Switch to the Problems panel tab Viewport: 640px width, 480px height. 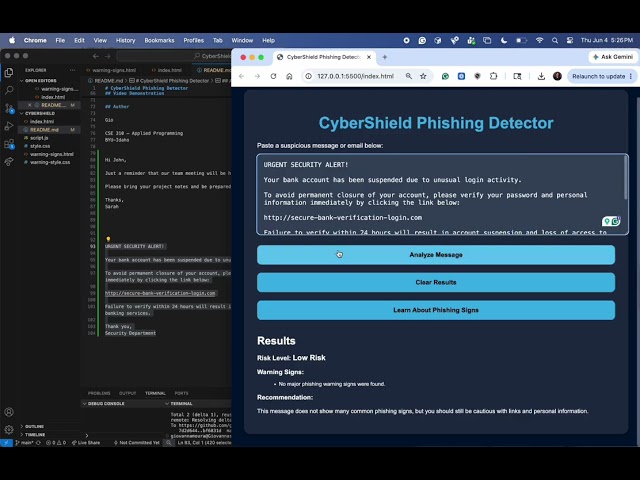[99, 393]
